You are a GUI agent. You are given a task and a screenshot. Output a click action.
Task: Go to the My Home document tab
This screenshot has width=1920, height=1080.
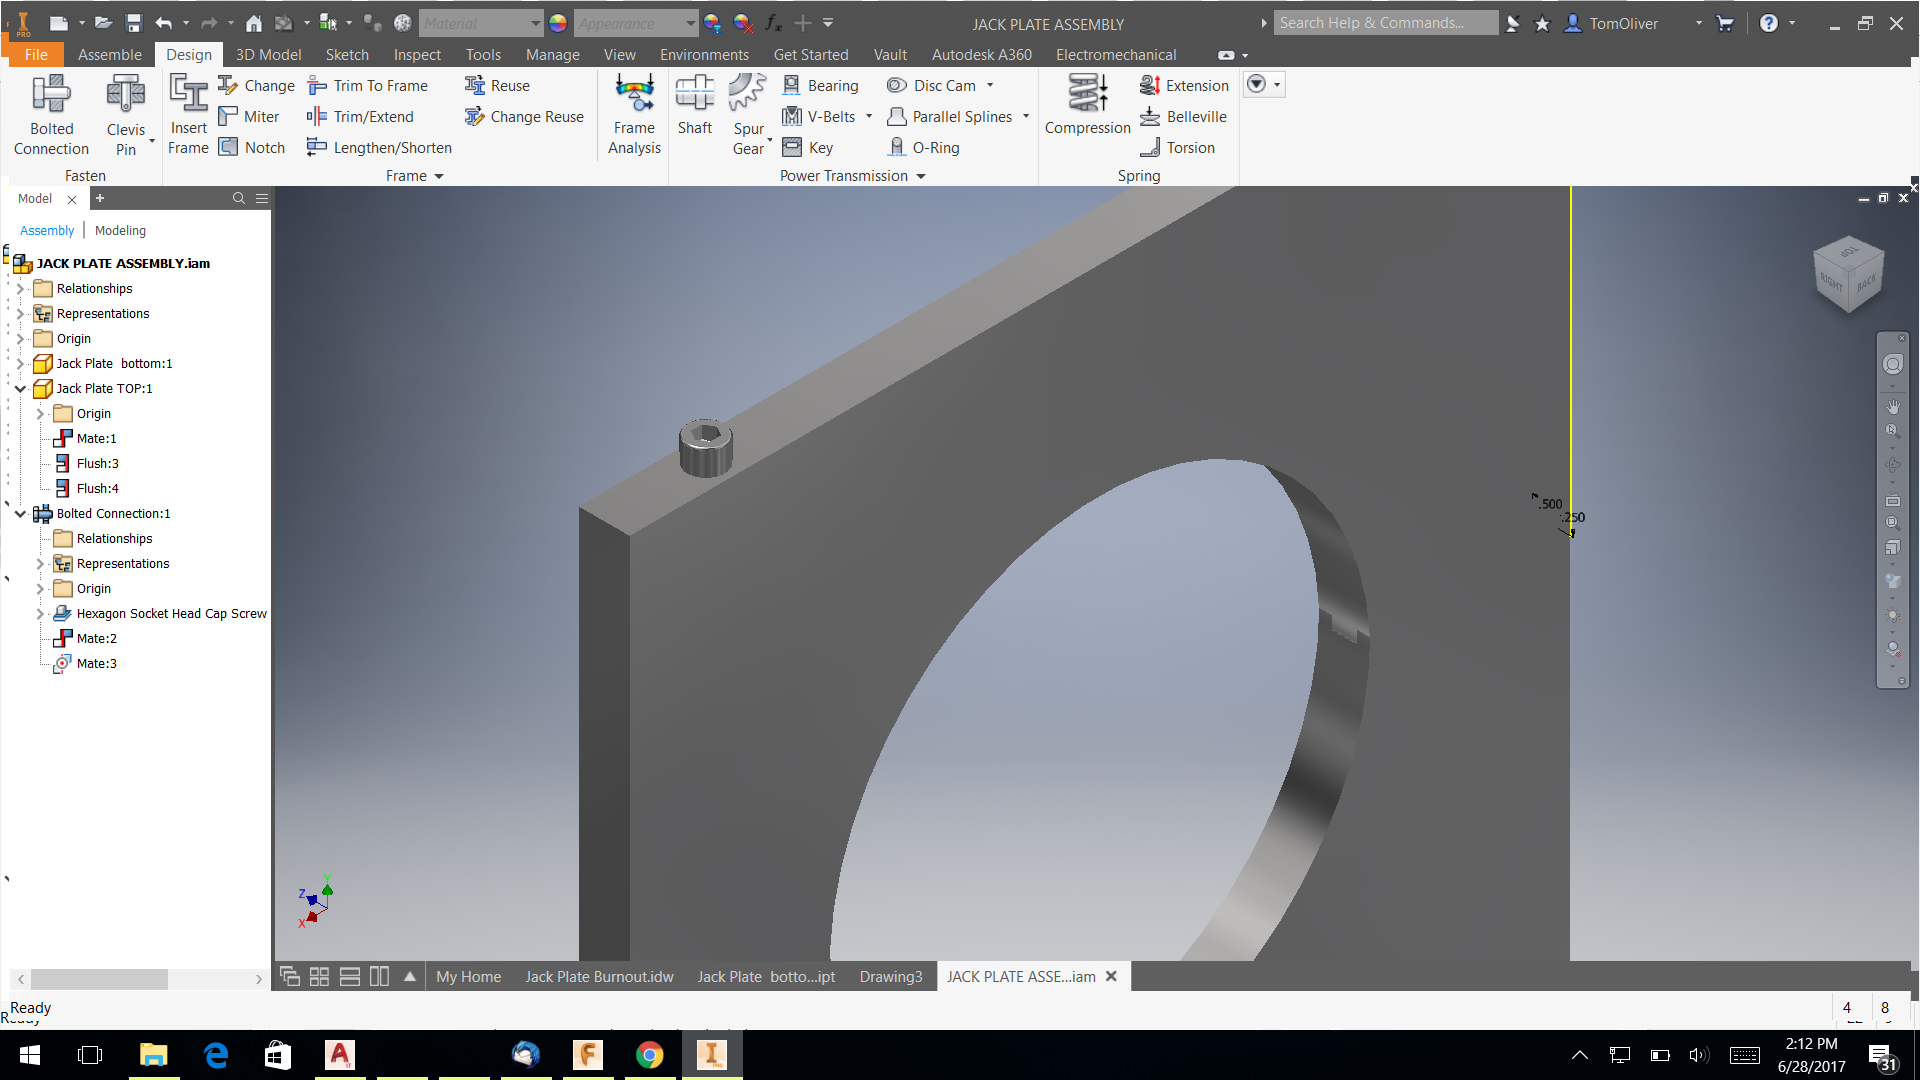(x=468, y=977)
